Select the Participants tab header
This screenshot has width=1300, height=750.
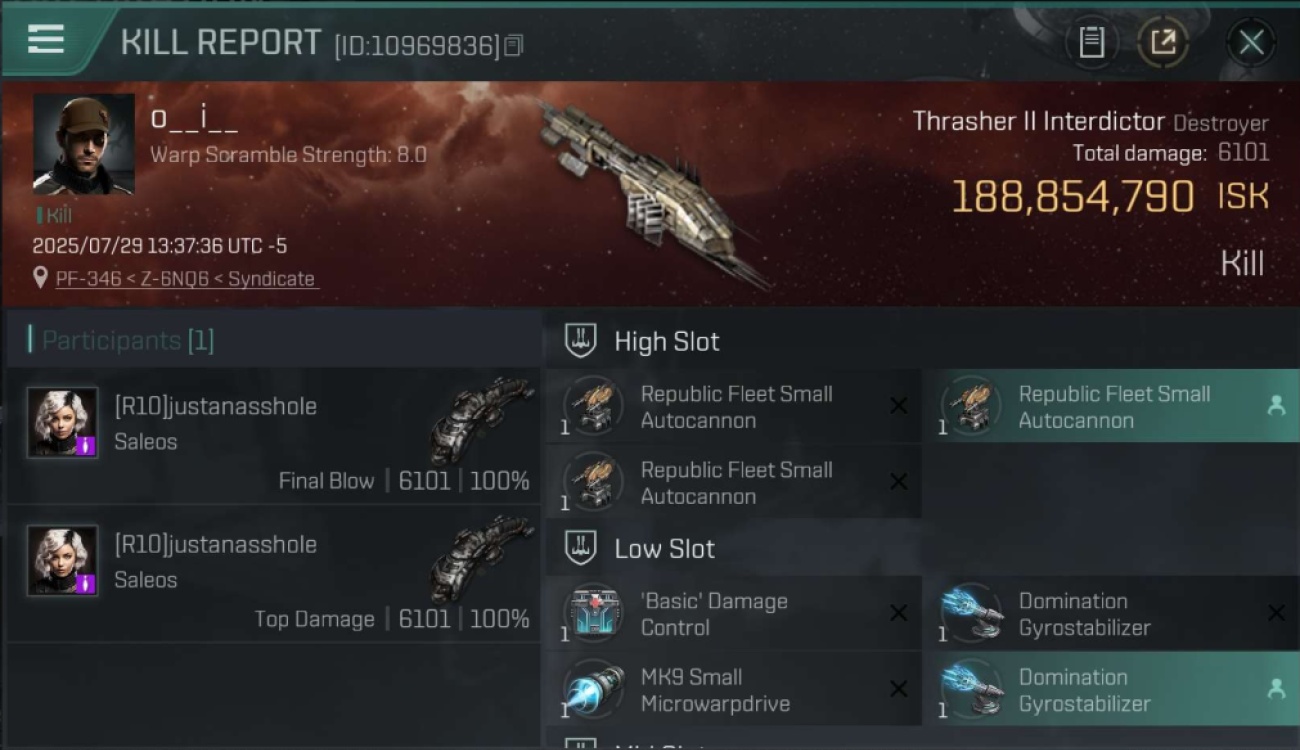(x=121, y=340)
